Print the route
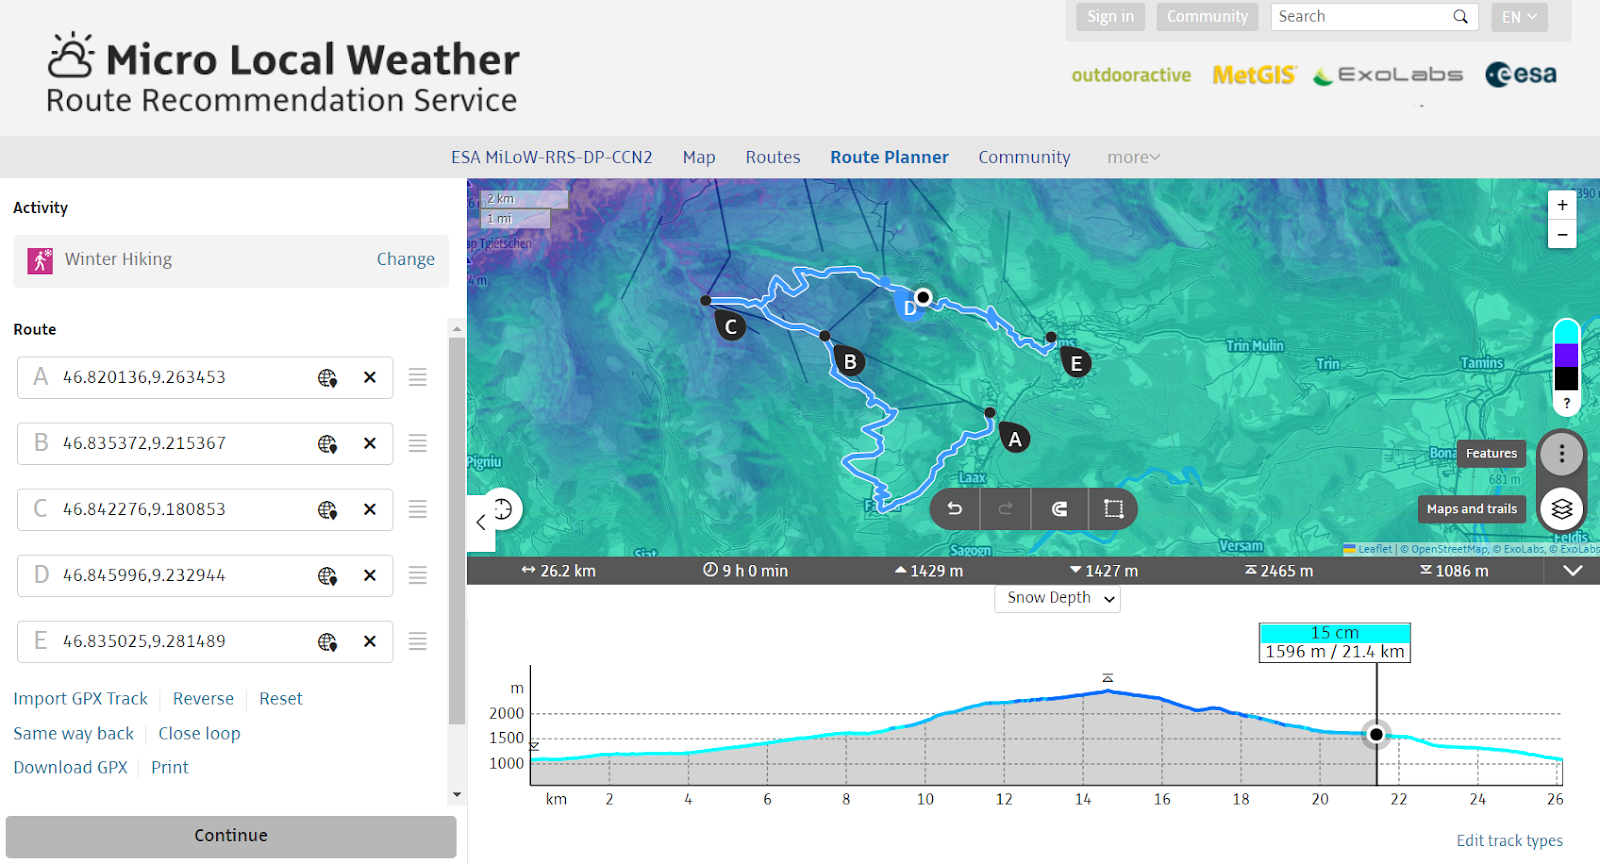1600x864 pixels. (x=169, y=768)
